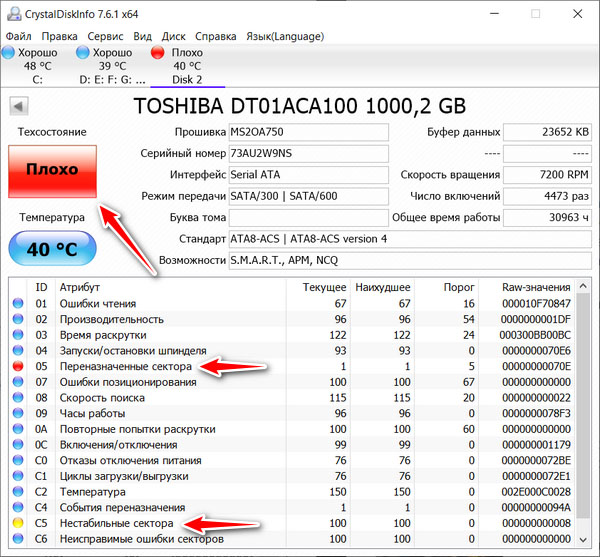Click status dot for C2 Температура
This screenshot has width=600, height=557.
[18, 492]
